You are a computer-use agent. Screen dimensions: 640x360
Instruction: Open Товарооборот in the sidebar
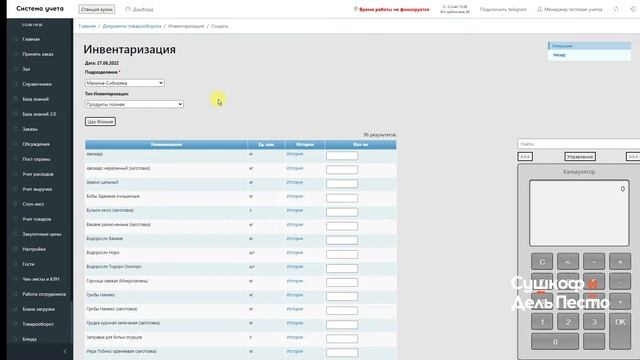38,324
